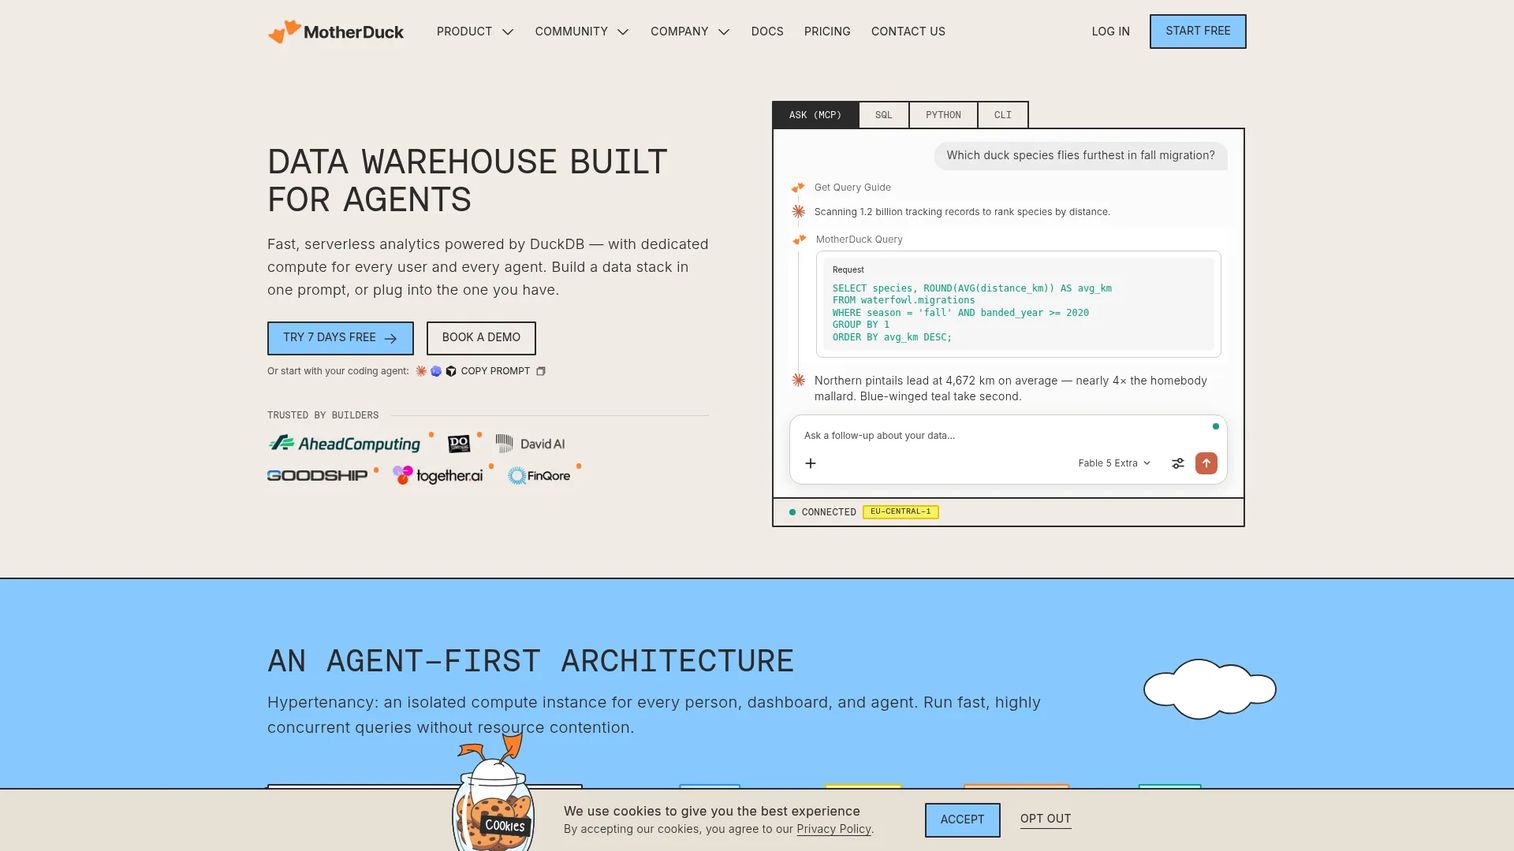
Task: Click the START FREE button
Action: click(x=1198, y=31)
